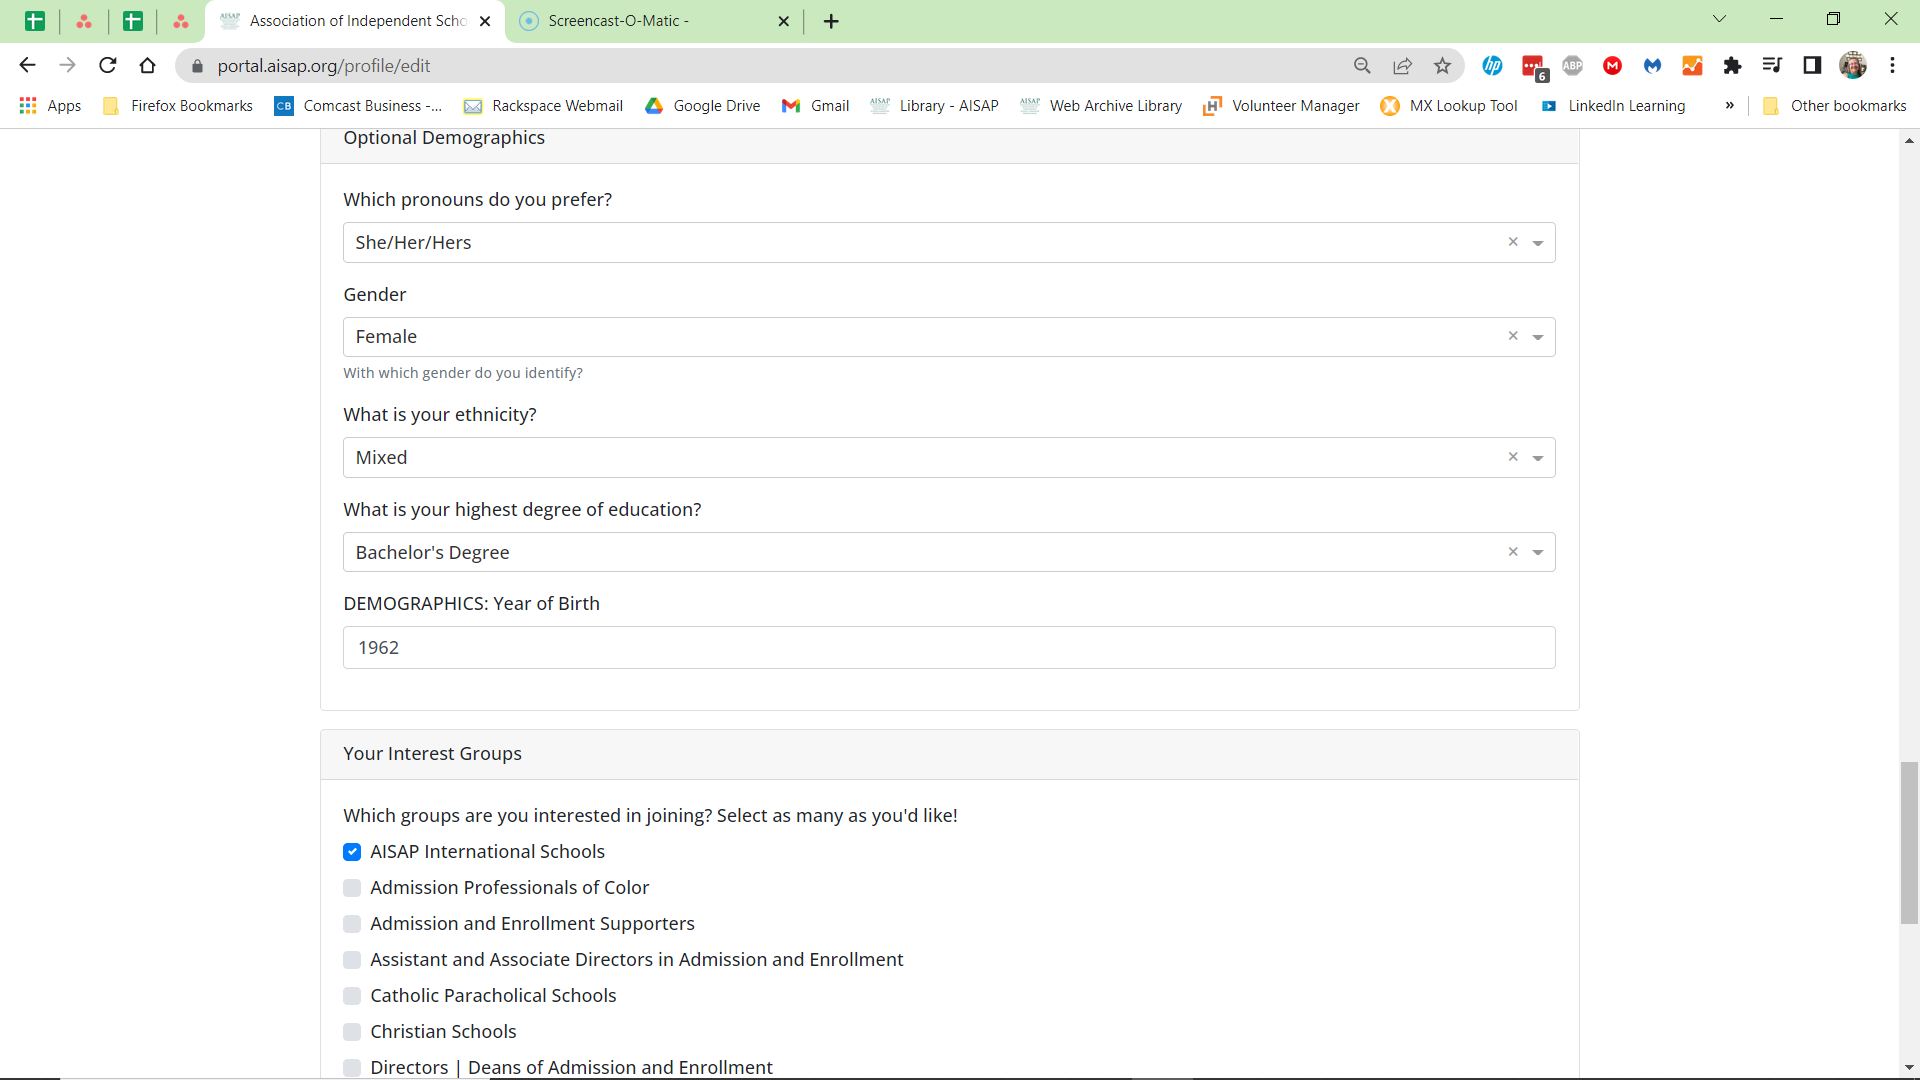Uncheck AISAP International Schools group
The width and height of the screenshot is (1920, 1080).
[x=351, y=852]
